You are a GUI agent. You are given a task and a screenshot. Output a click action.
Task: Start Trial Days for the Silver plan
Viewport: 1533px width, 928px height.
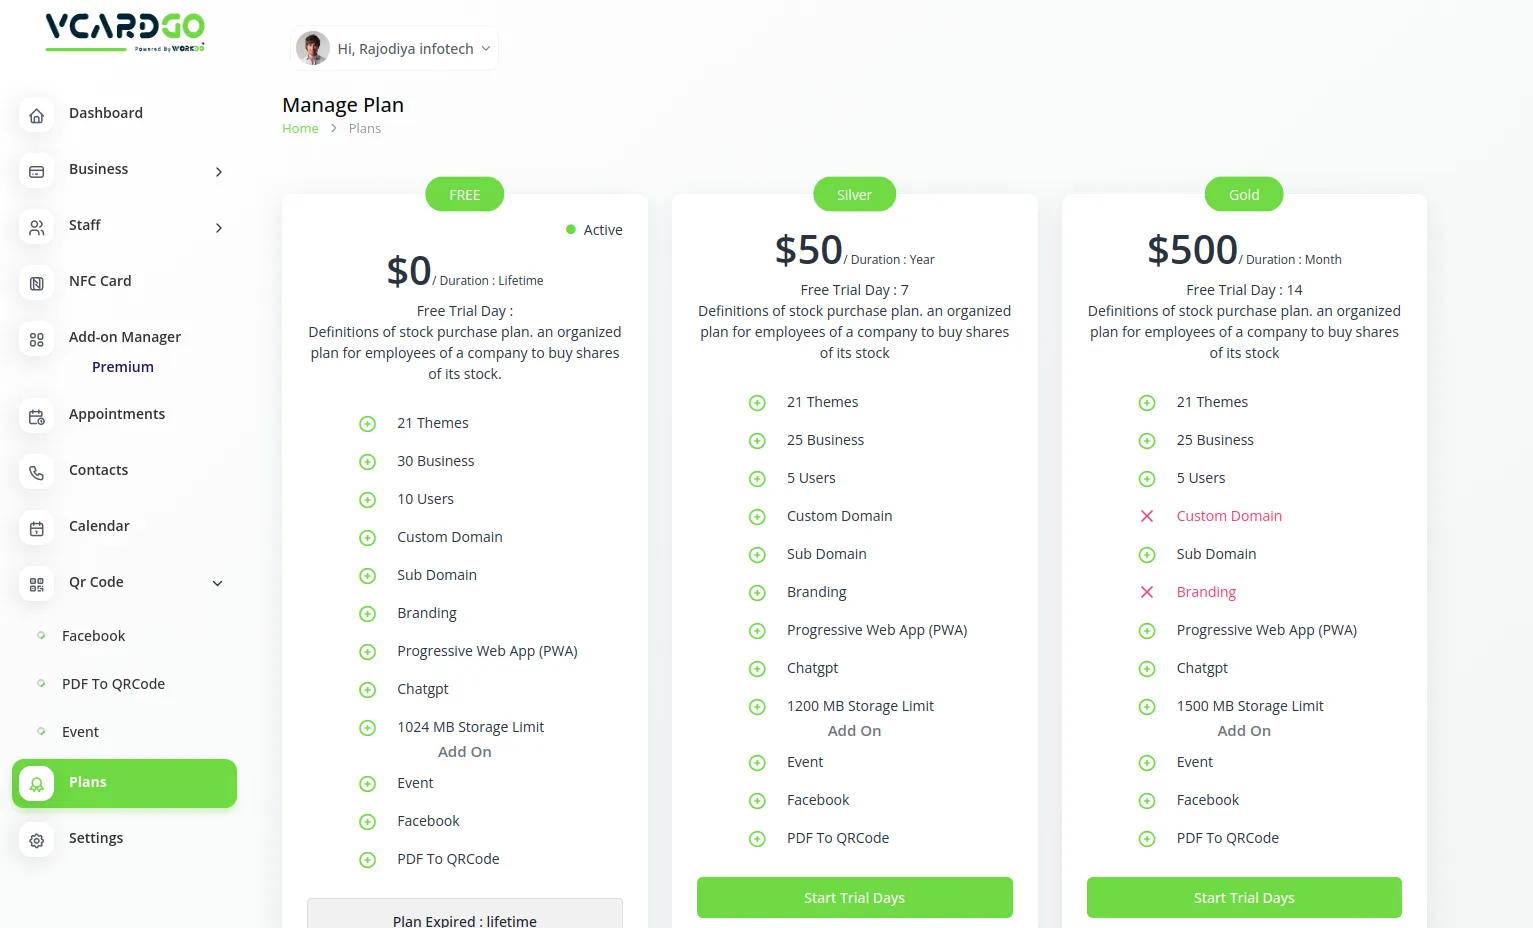[854, 898]
